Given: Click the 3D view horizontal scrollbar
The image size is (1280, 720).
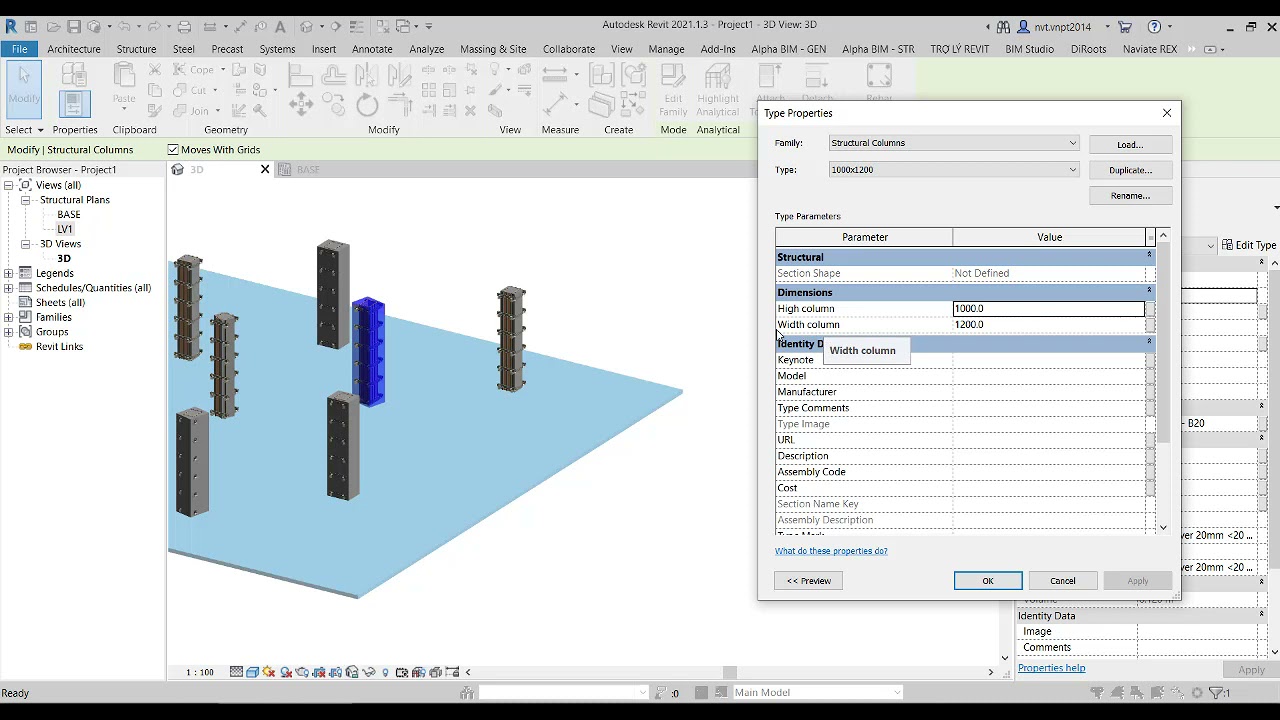Looking at the screenshot, I should tap(730, 672).
